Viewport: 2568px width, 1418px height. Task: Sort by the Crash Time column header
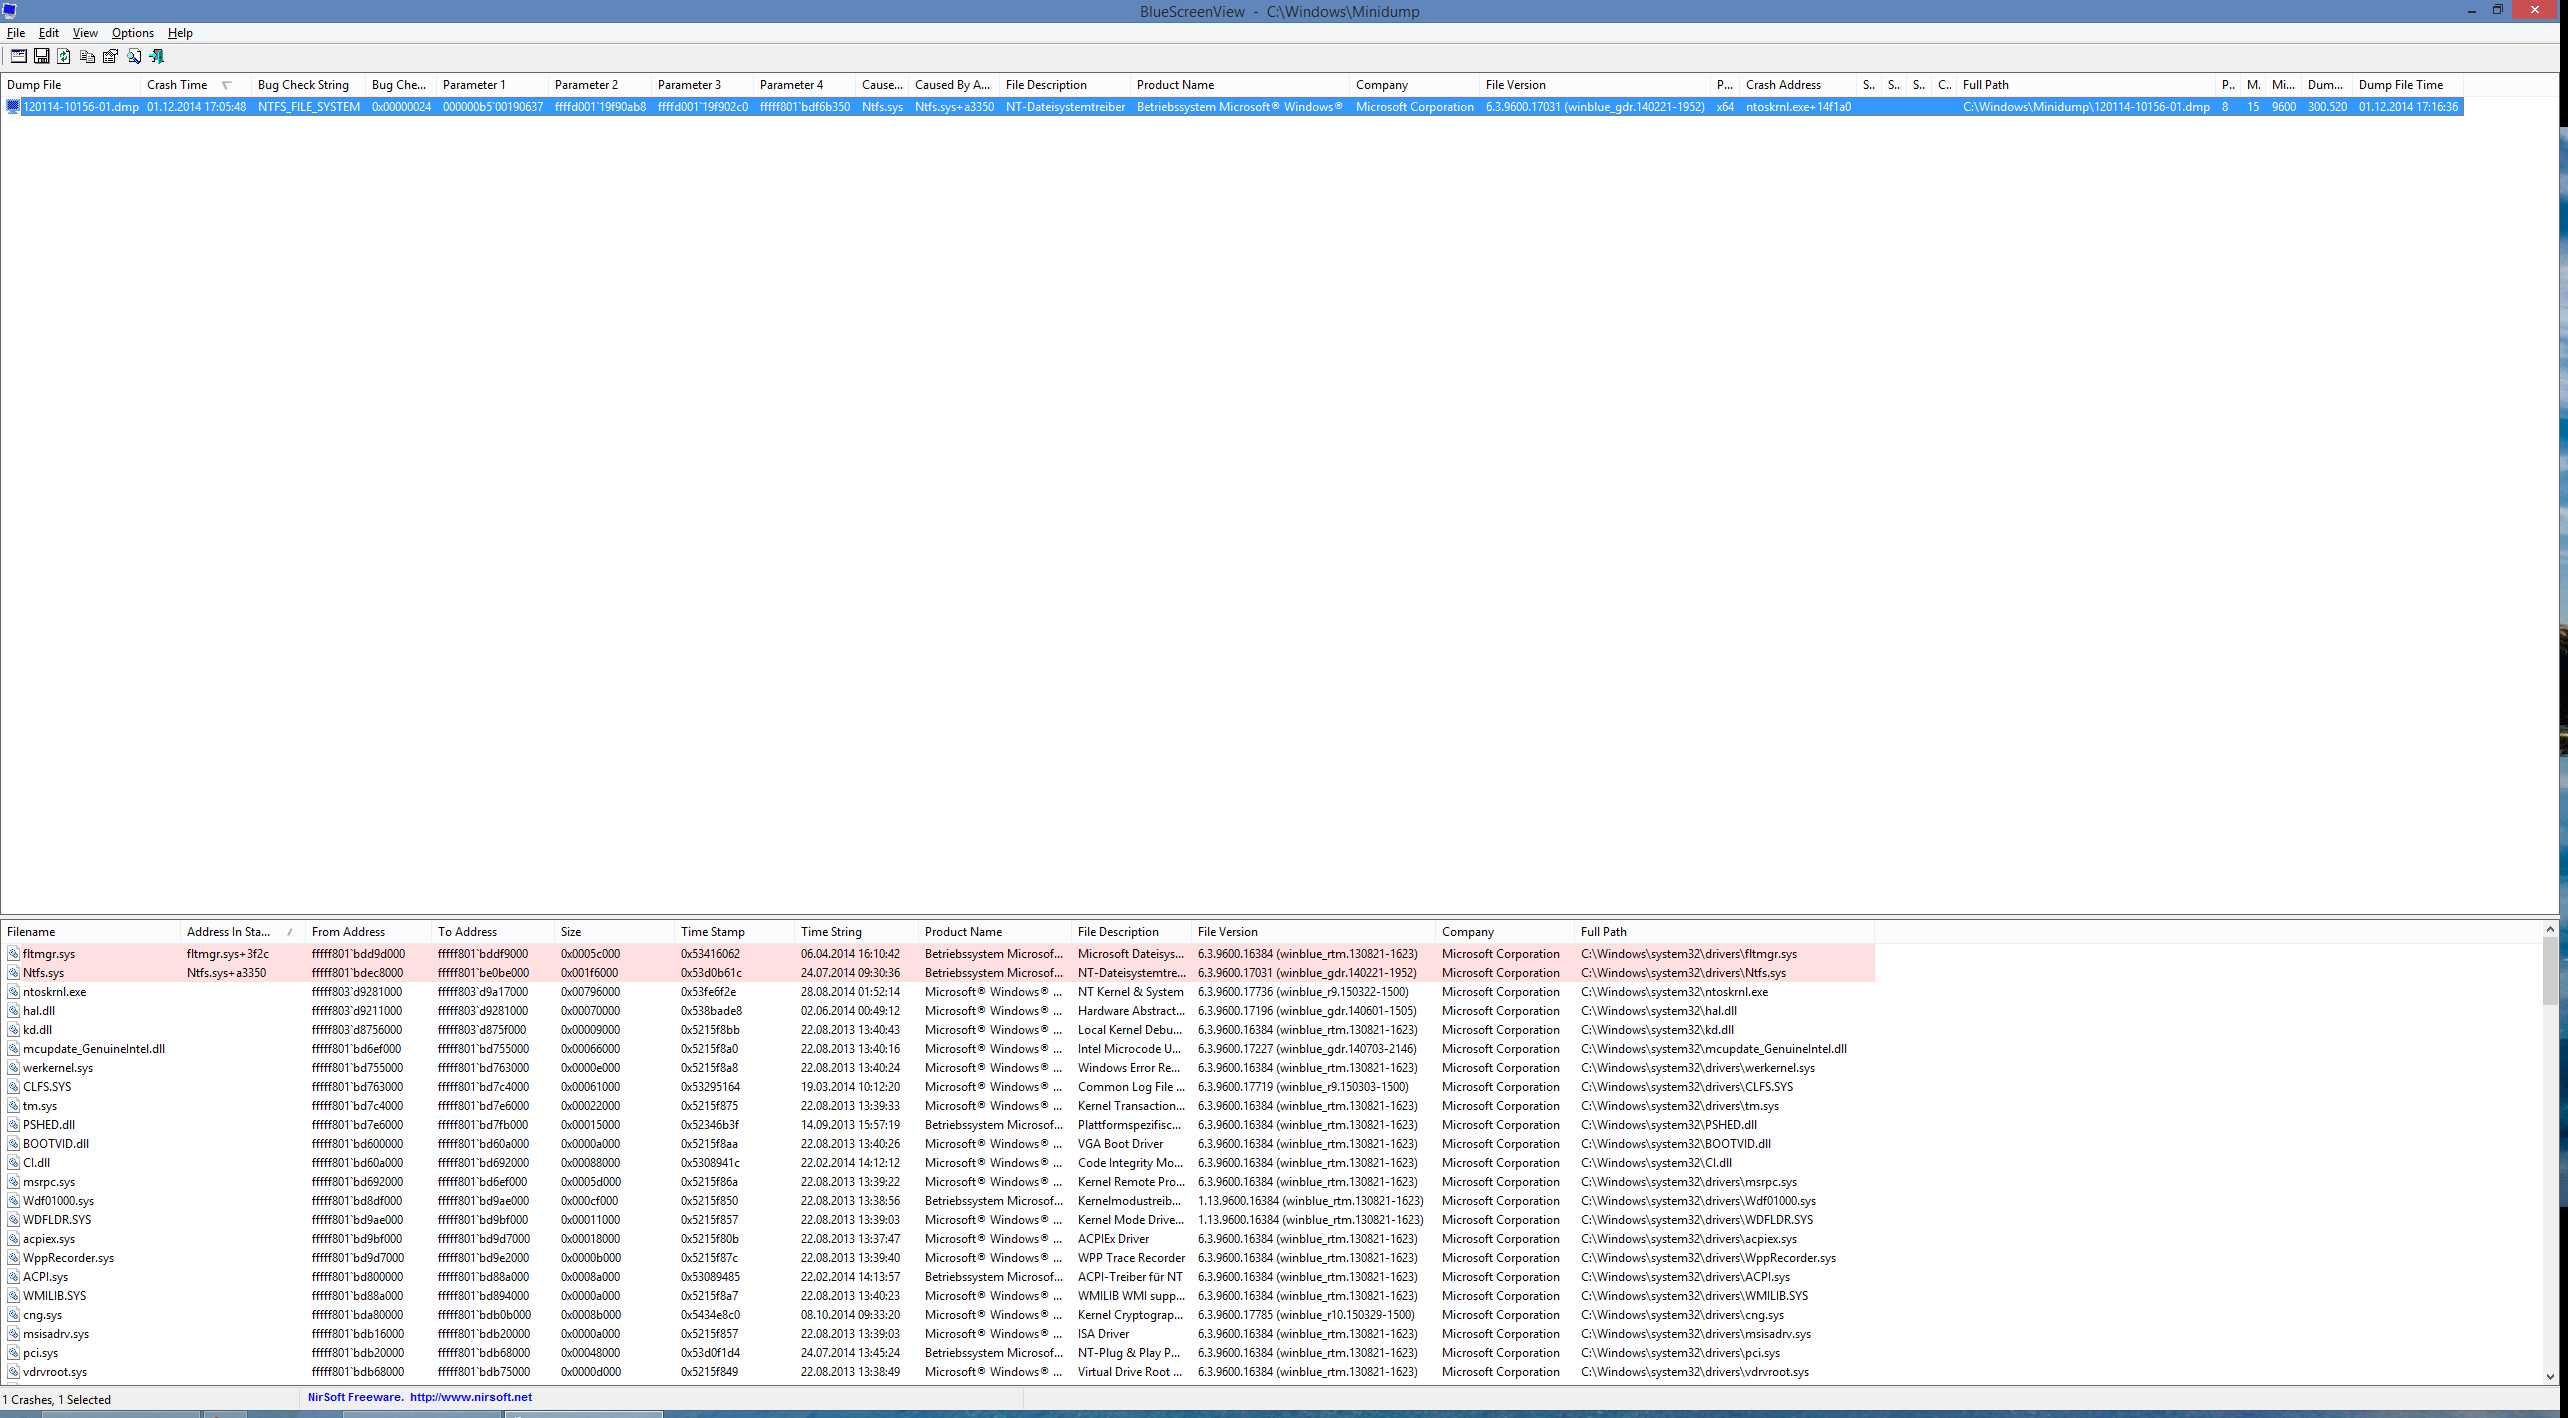178,85
